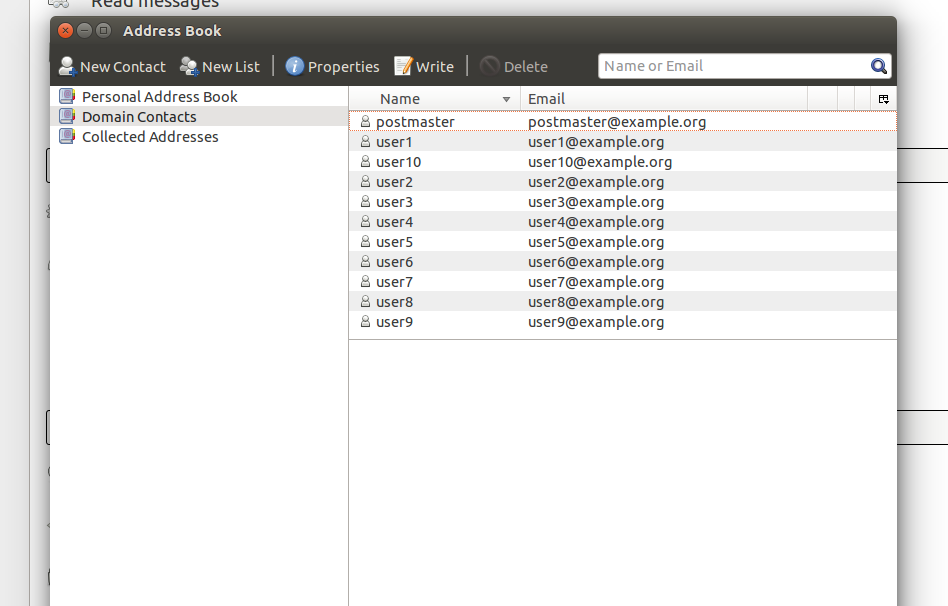Focus the Name or Email search field
This screenshot has height=606, width=948.
tap(733, 67)
